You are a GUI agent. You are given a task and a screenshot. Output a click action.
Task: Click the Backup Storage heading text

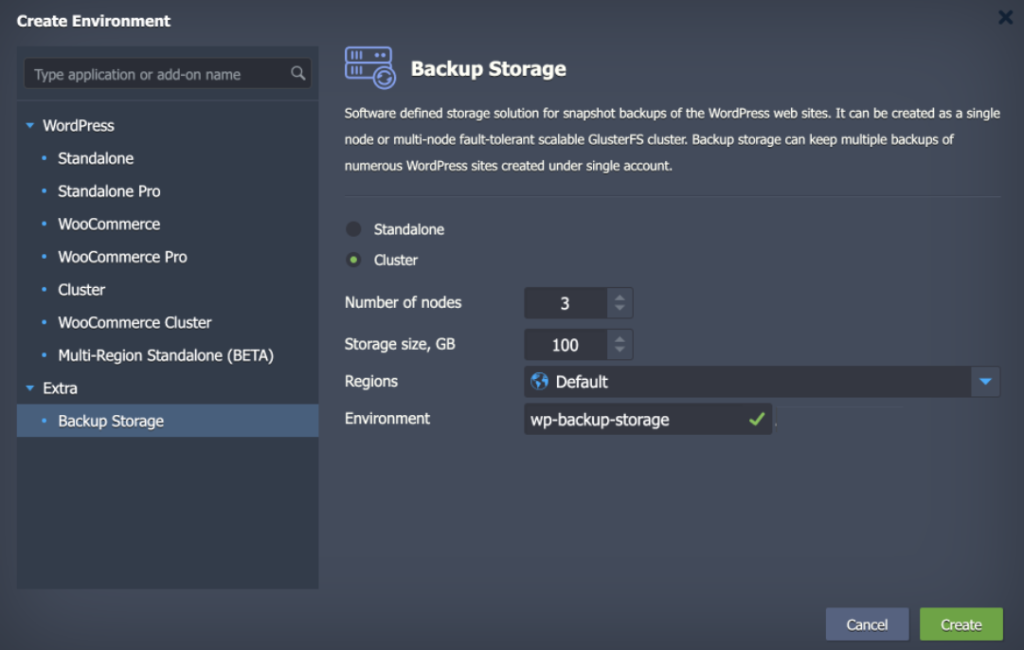pyautogui.click(x=488, y=69)
